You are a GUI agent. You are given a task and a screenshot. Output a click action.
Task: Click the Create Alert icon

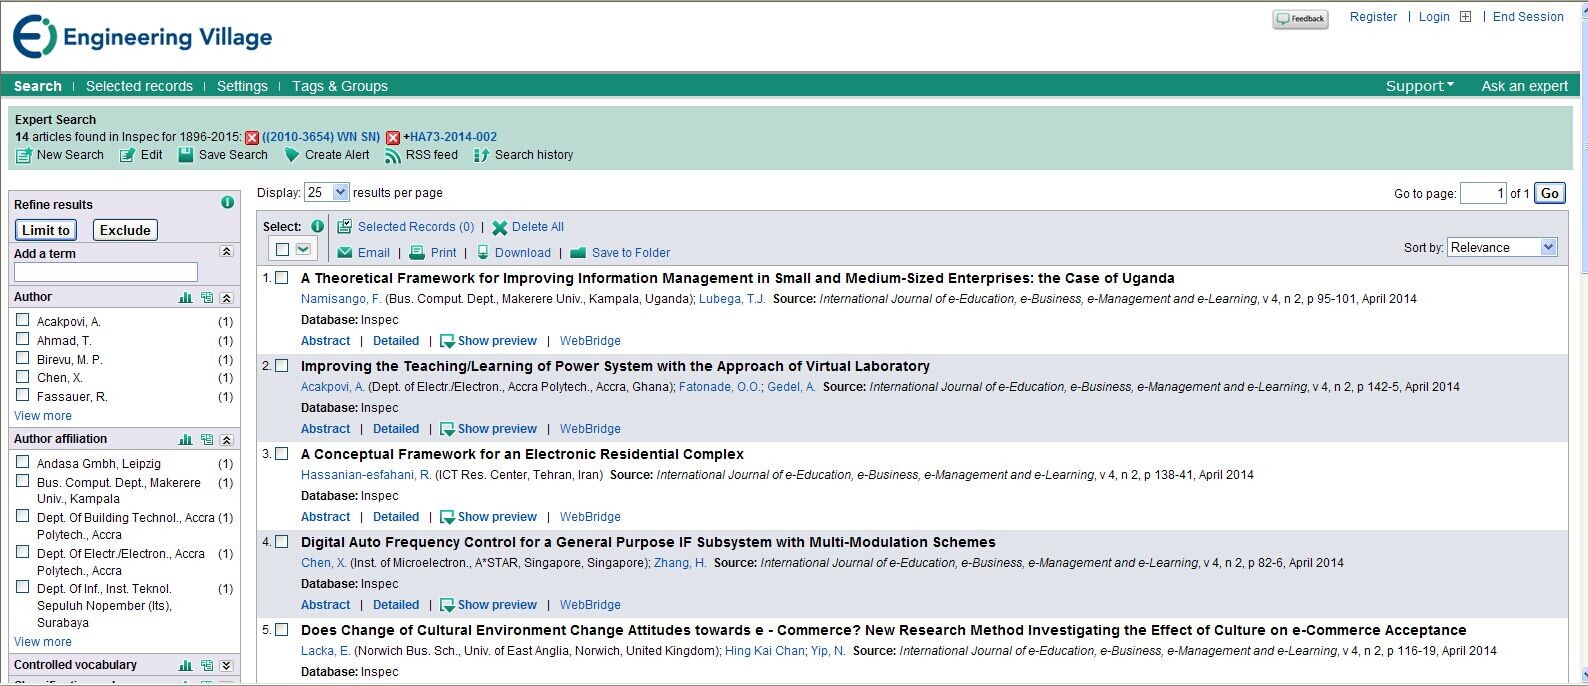(x=292, y=155)
